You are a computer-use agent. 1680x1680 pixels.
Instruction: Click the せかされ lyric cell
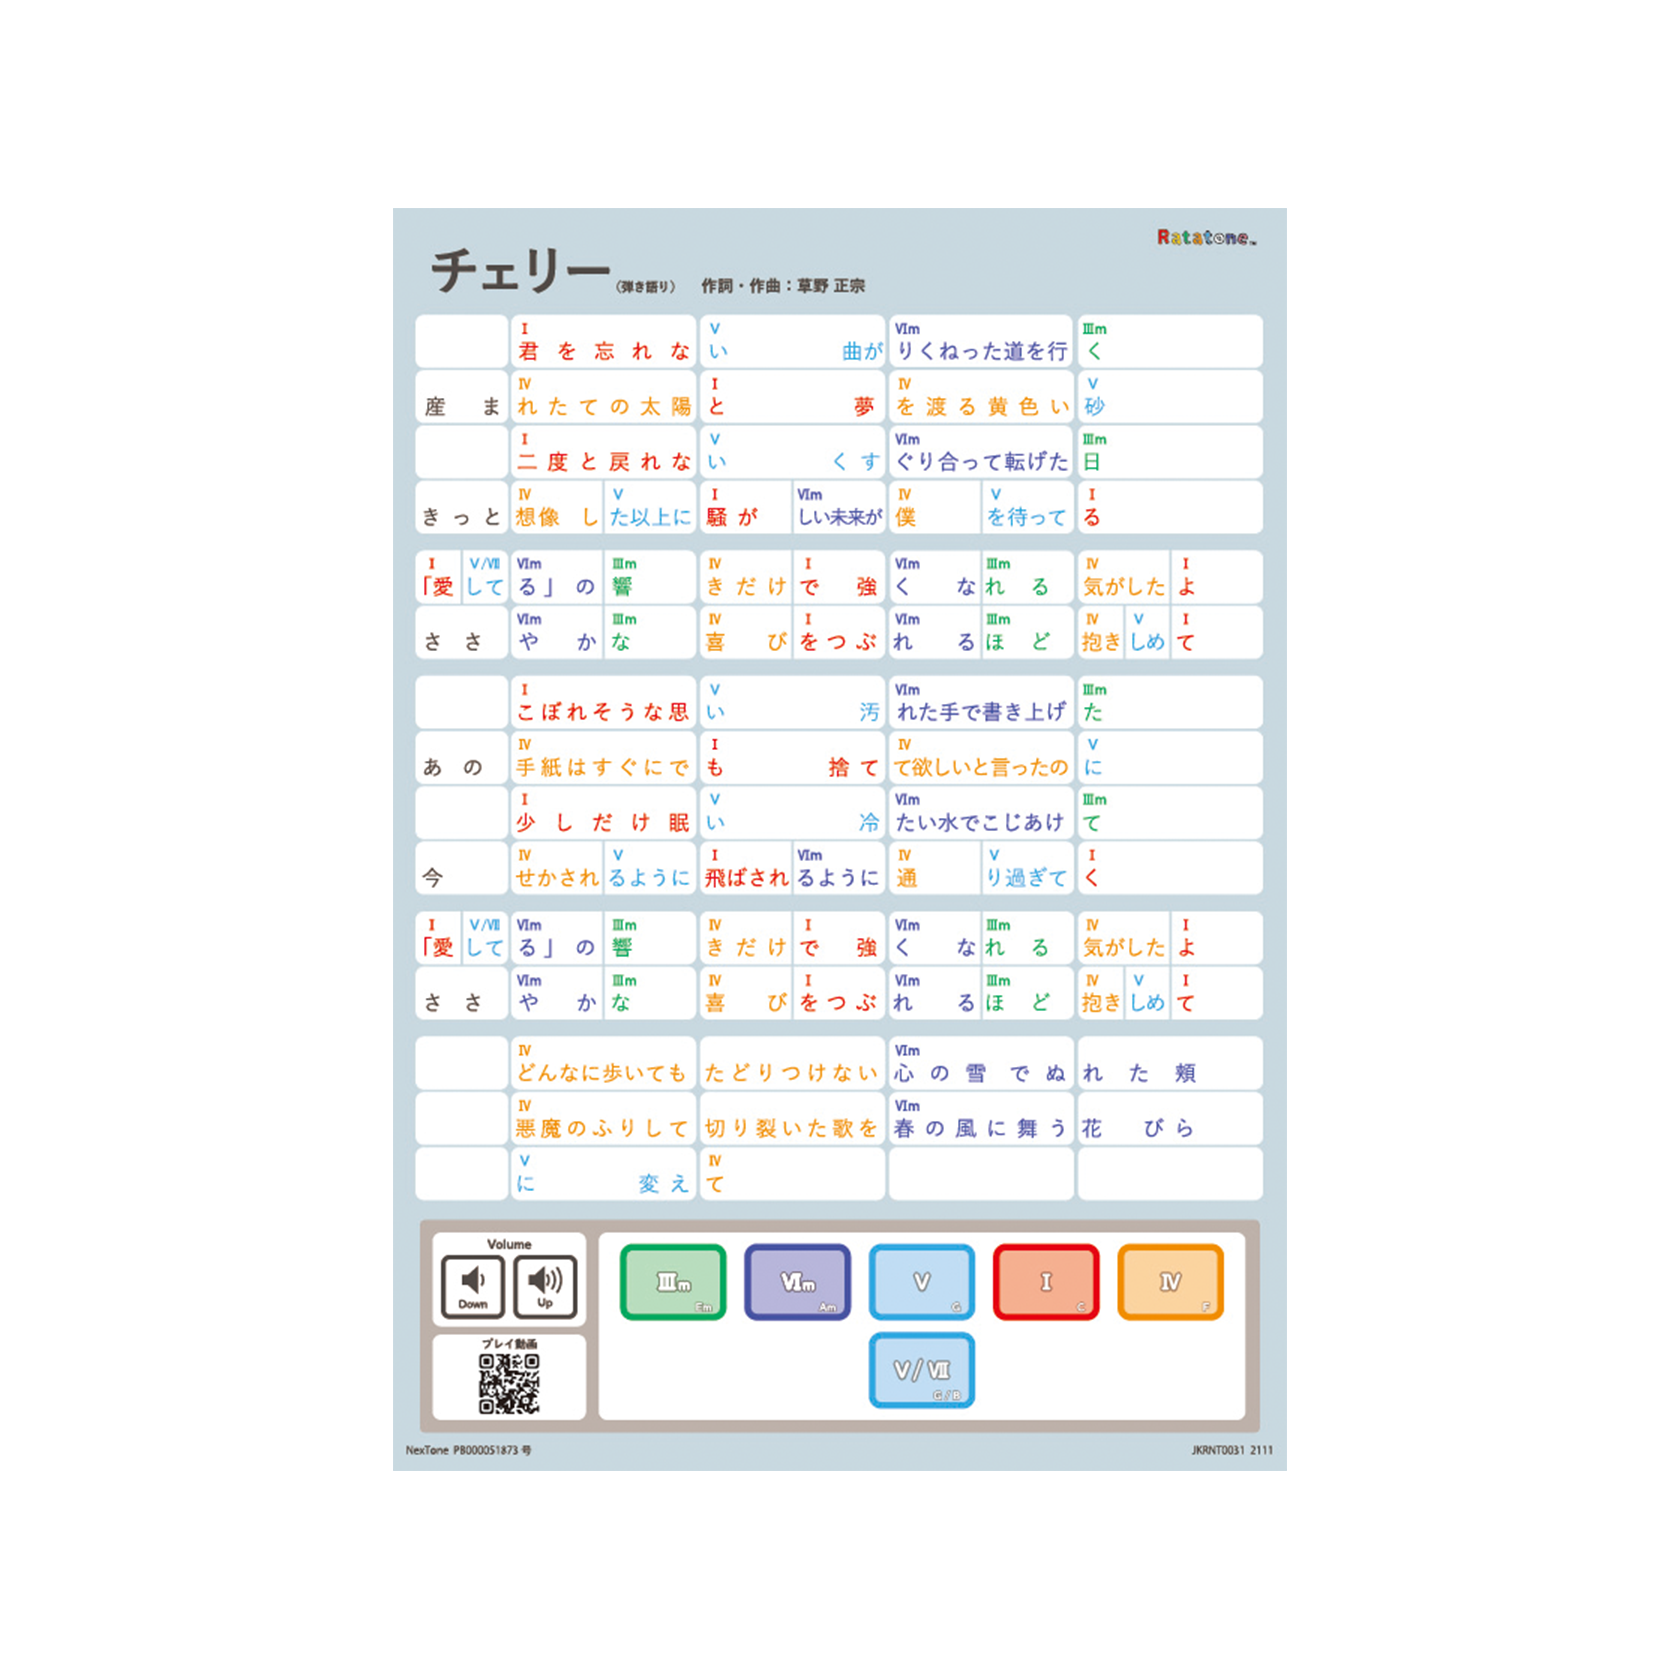pos(557,868)
